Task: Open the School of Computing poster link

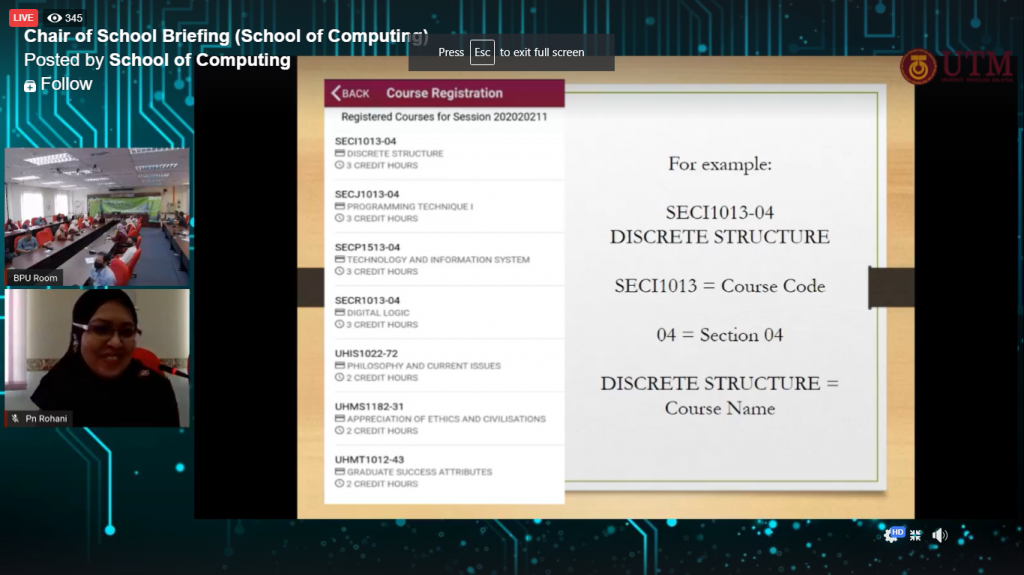Action: [199, 60]
